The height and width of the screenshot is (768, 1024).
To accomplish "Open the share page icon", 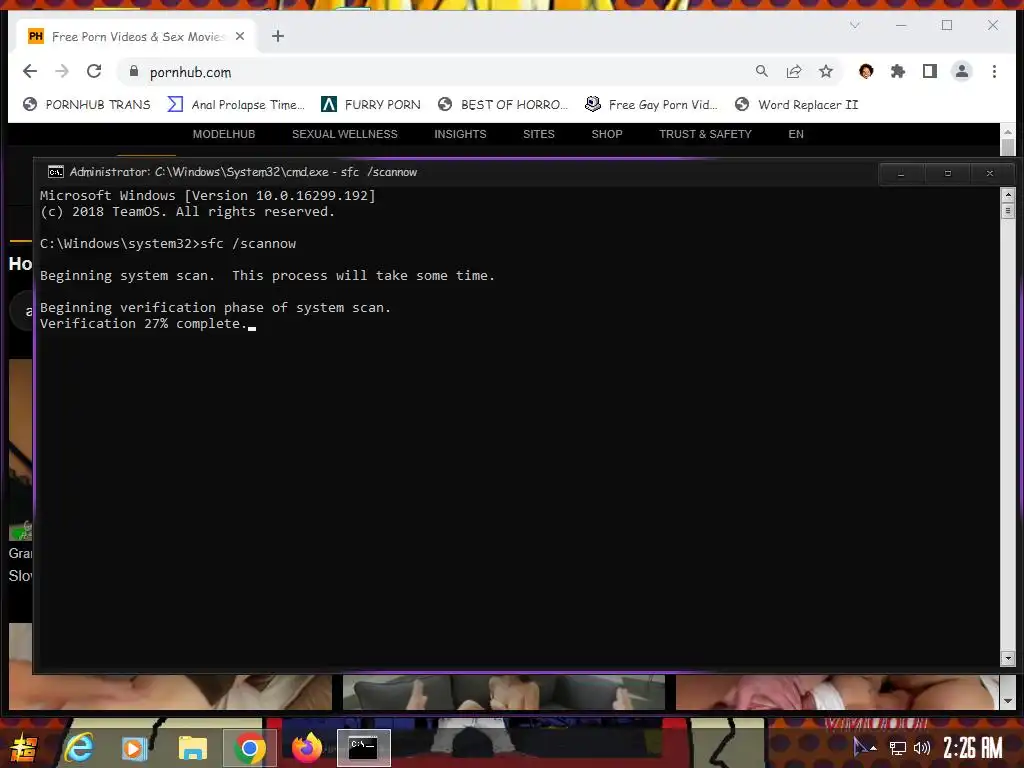I will [x=793, y=71].
